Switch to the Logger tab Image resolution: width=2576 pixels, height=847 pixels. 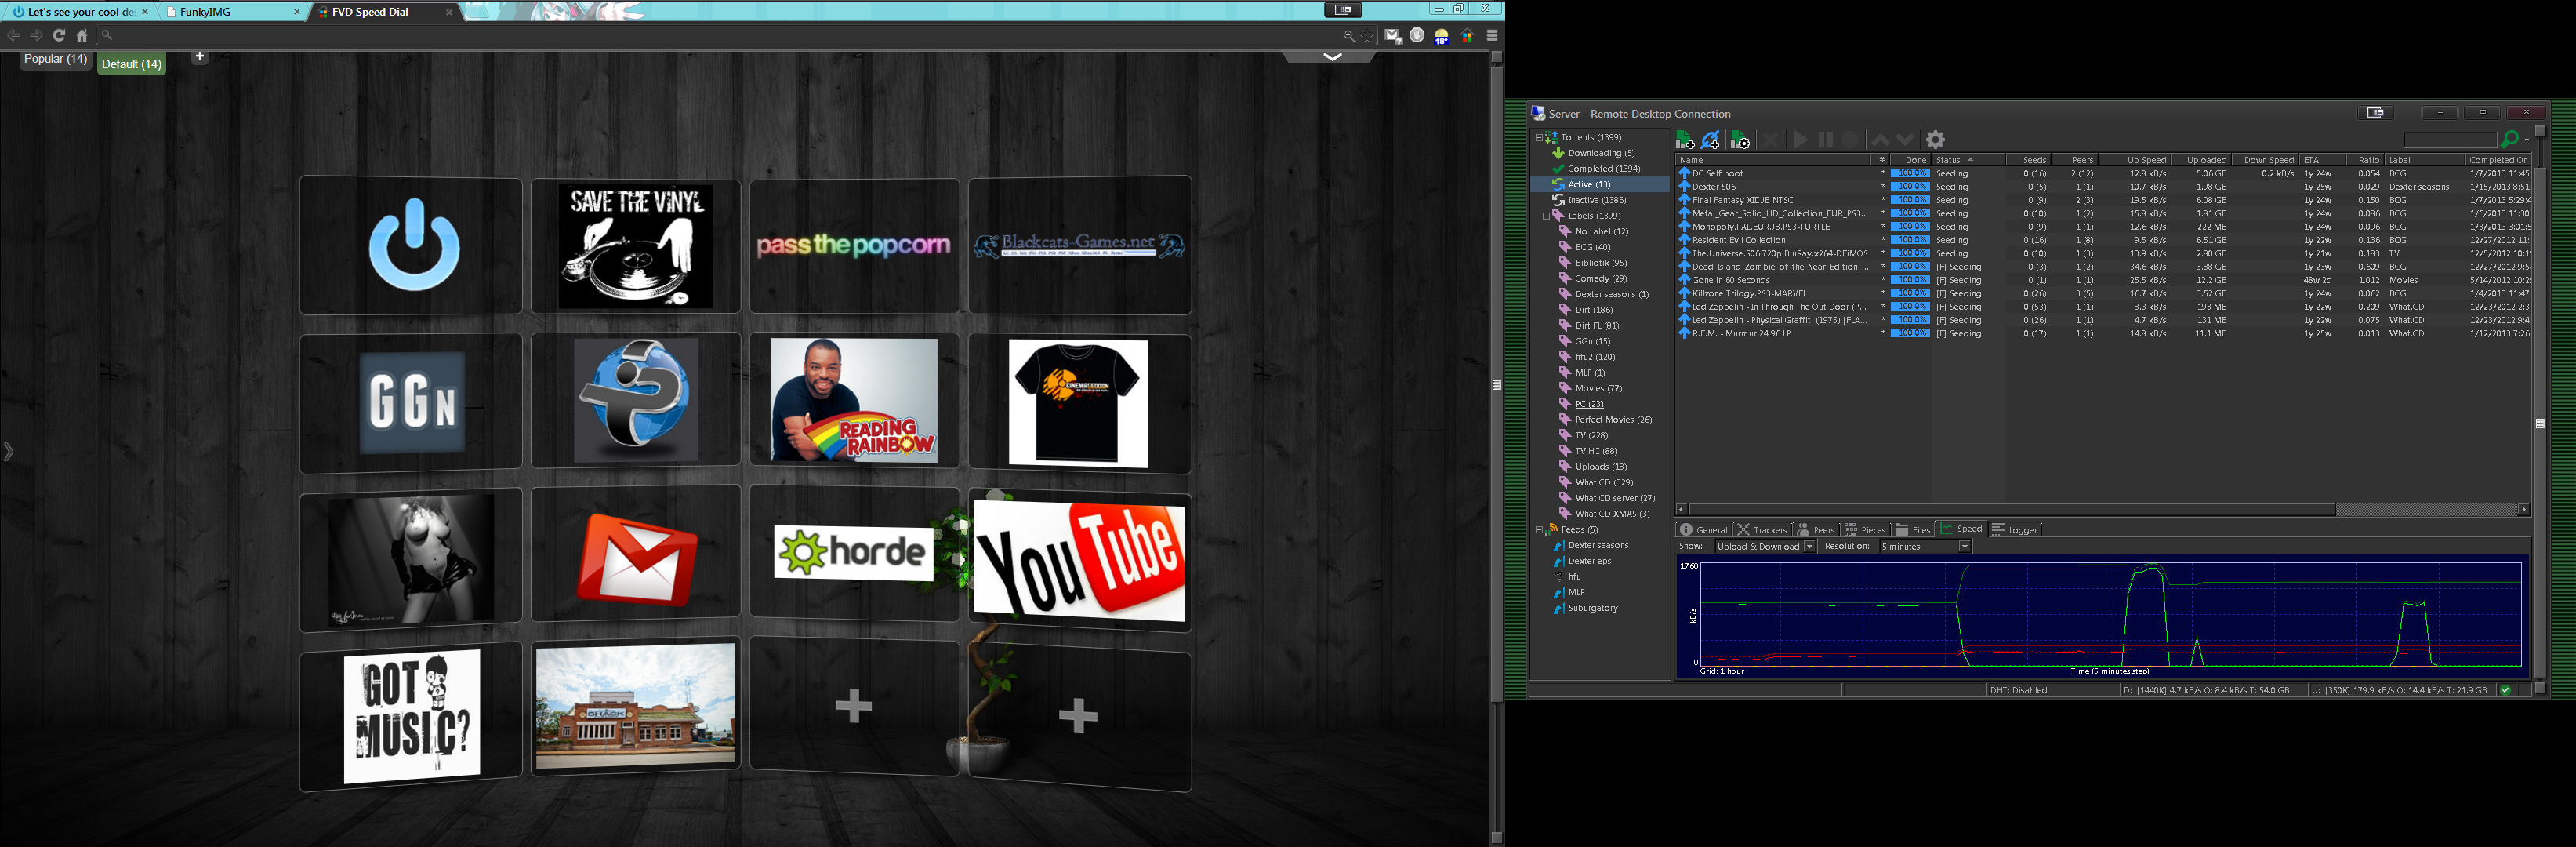coord(2015,530)
